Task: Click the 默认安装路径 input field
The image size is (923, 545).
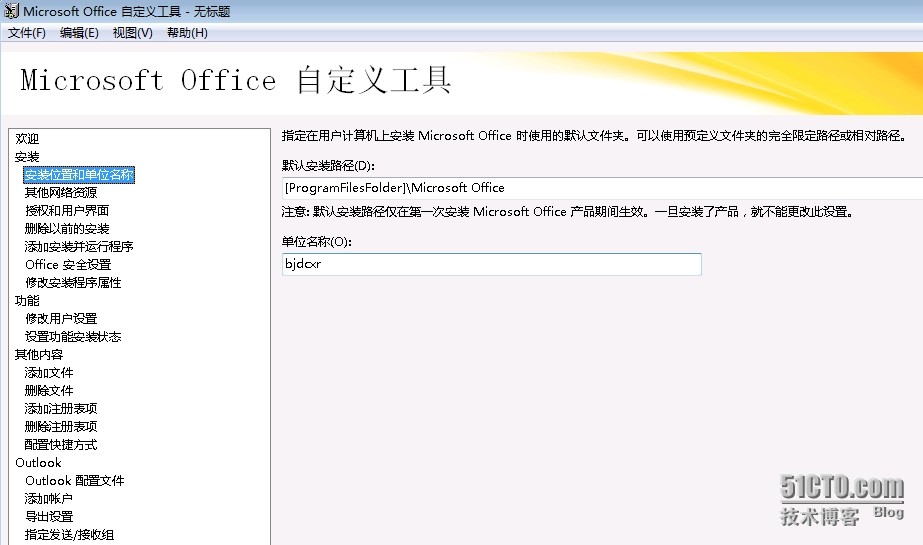Action: click(x=602, y=188)
